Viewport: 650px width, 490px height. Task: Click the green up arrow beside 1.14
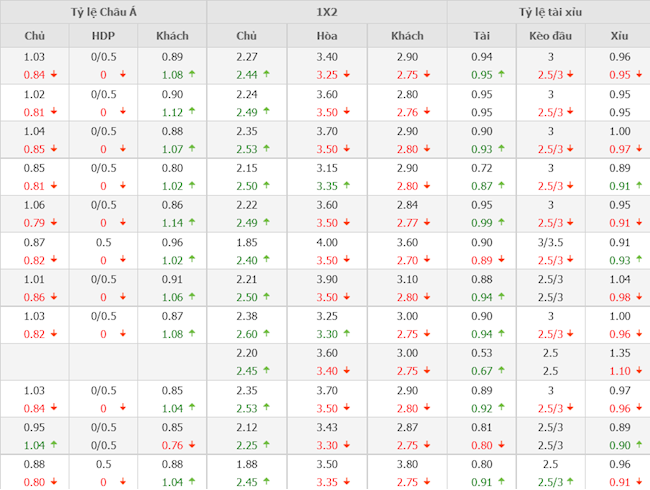coord(190,223)
